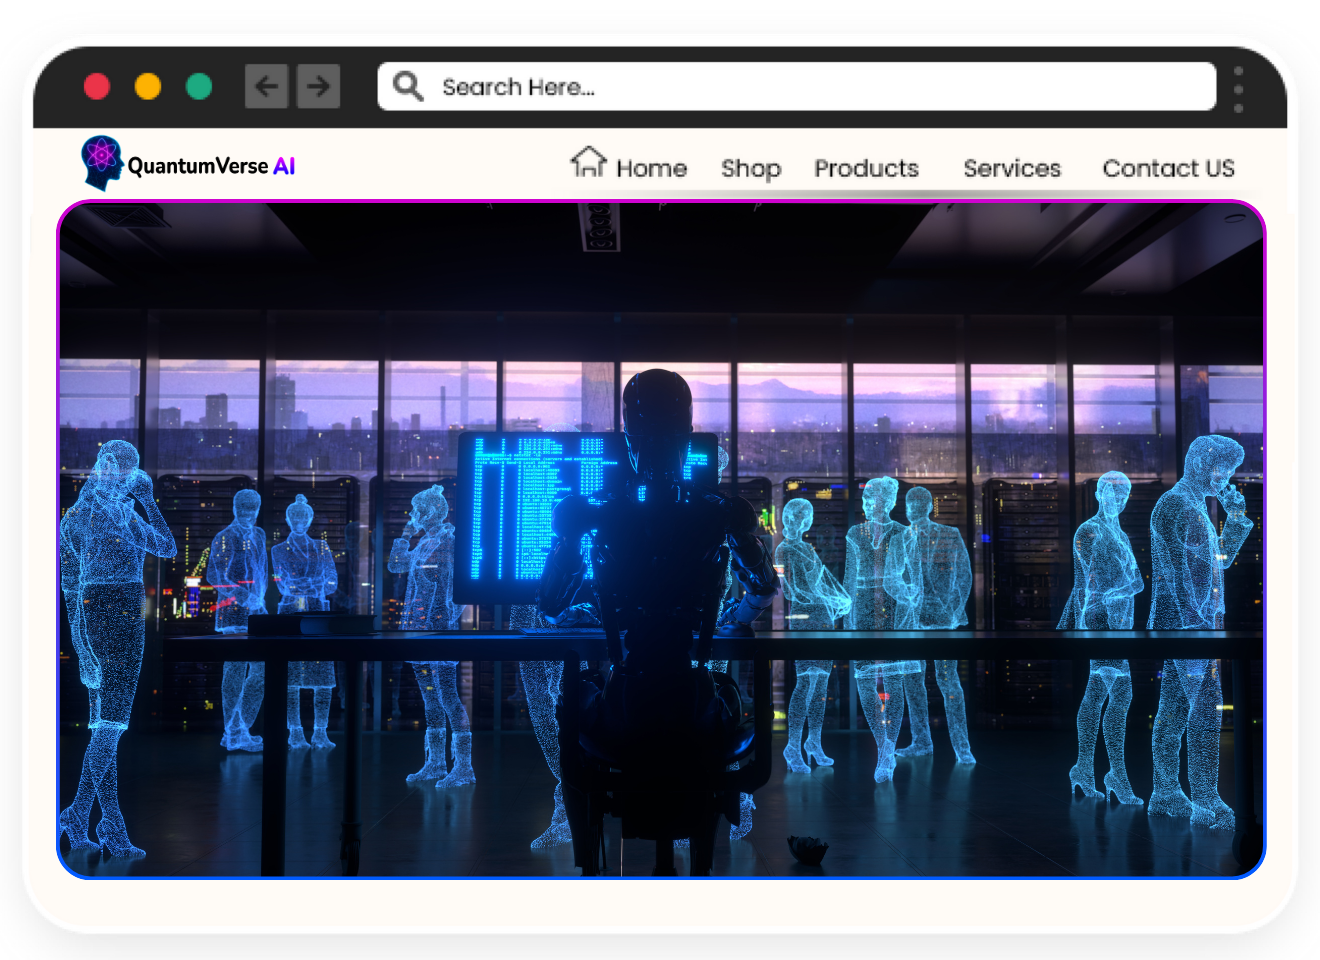Click the house icon beside Home

pos(588,162)
